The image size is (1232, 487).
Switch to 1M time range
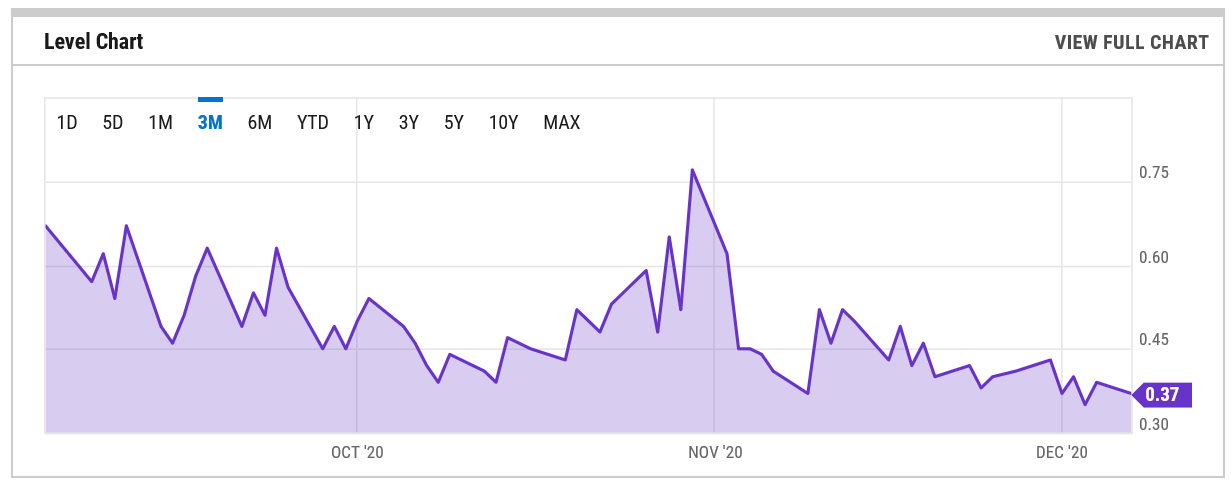161,123
